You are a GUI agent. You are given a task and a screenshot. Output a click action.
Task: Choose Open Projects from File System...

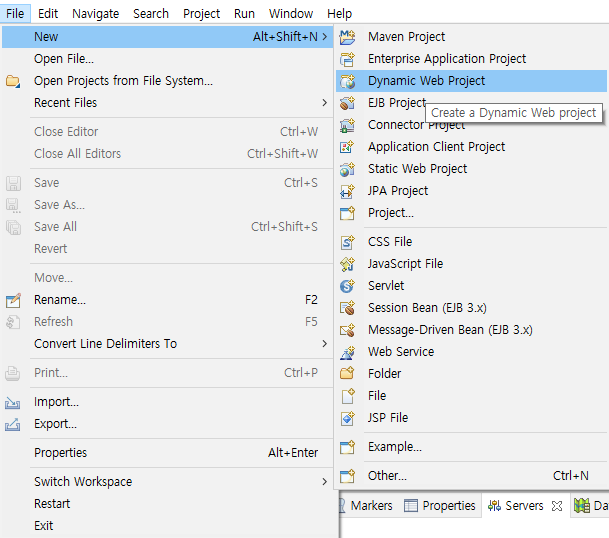click(167, 81)
